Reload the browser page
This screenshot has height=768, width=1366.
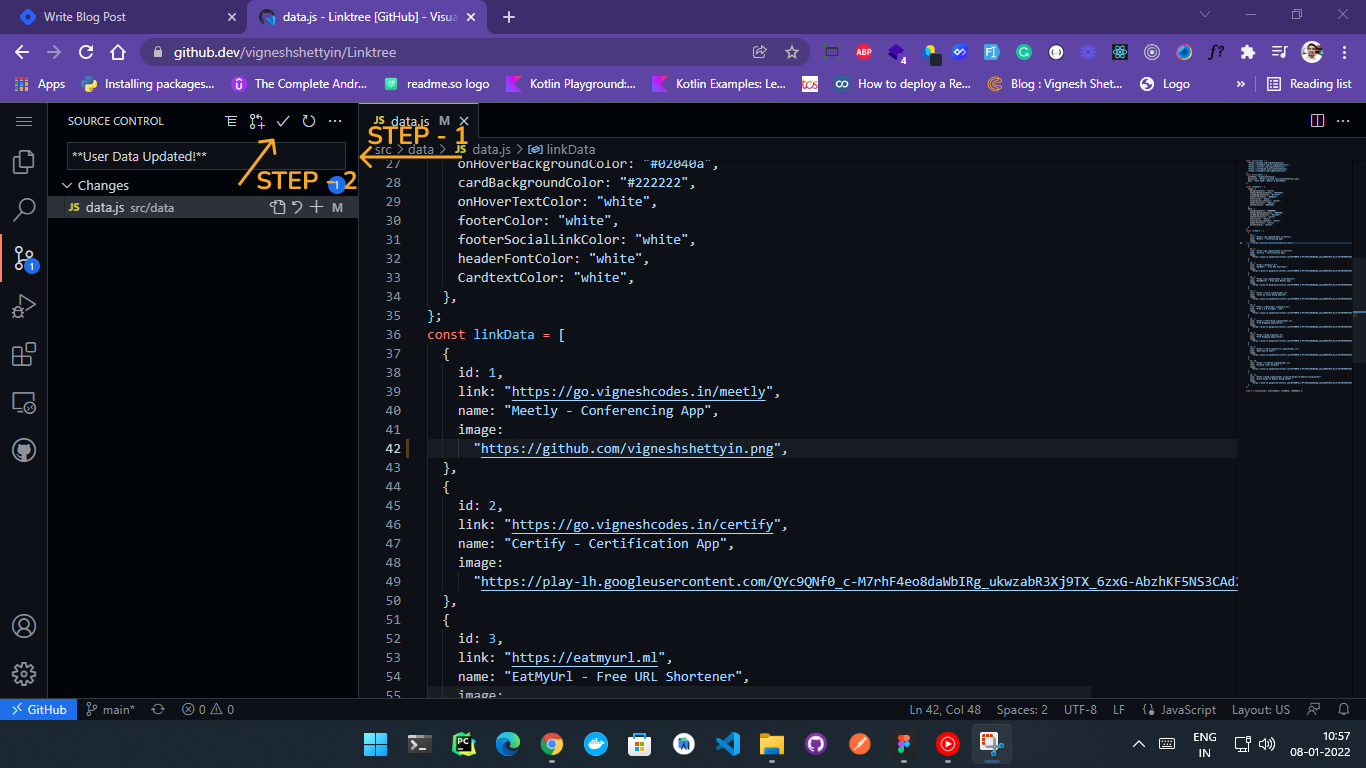point(86,52)
